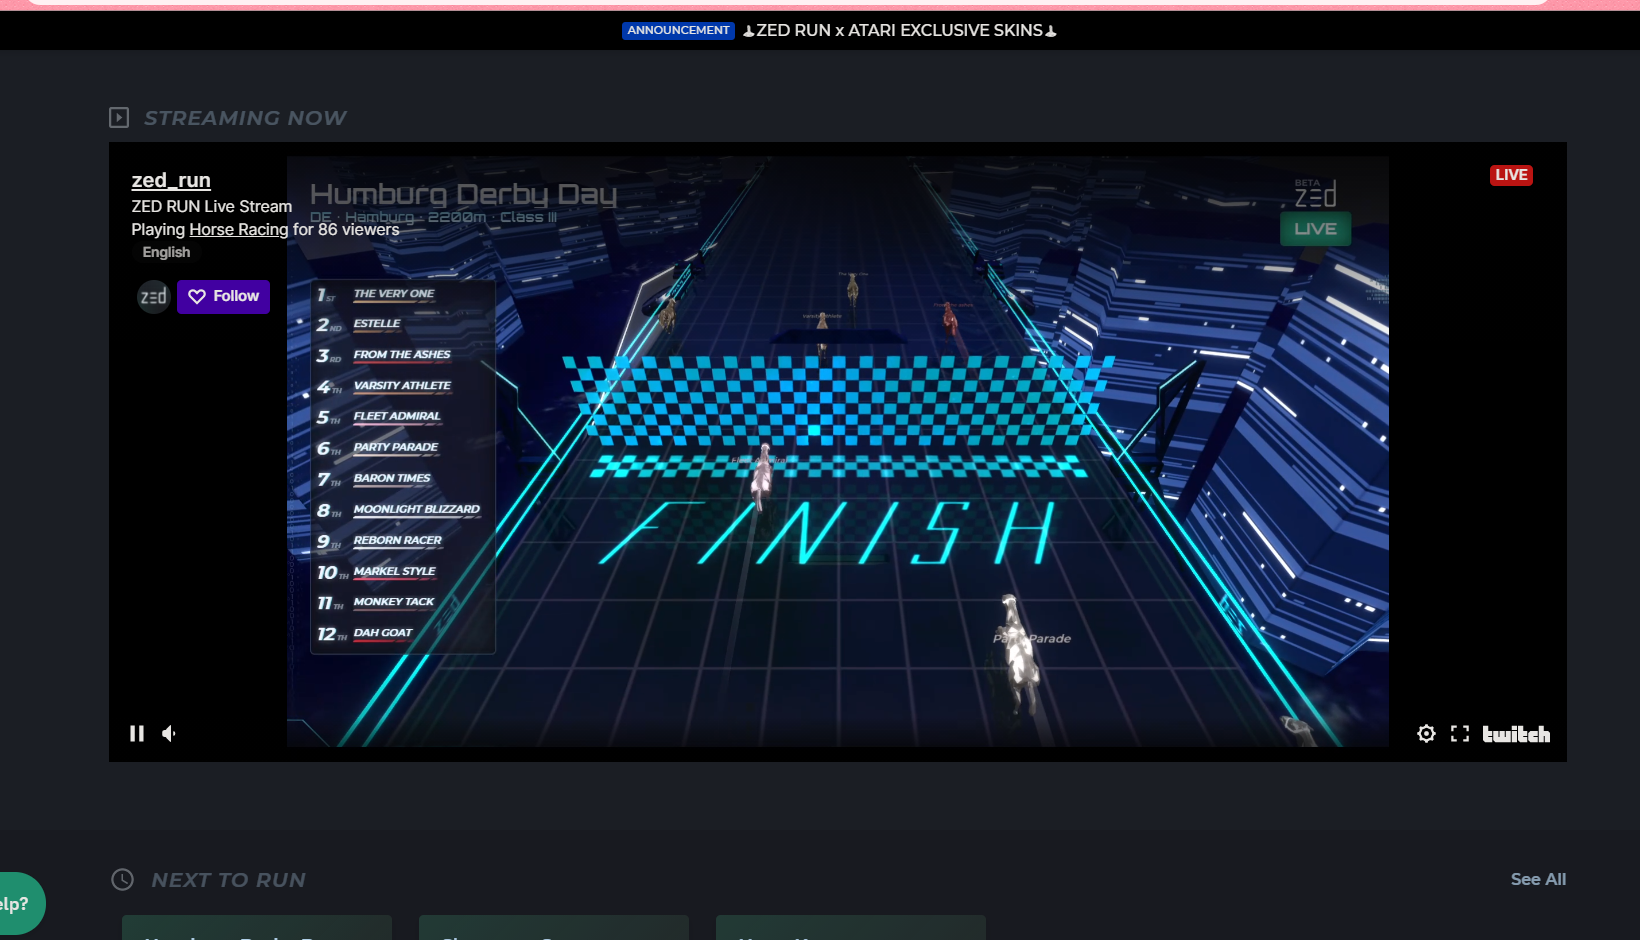Image resolution: width=1640 pixels, height=940 pixels.
Task: Click the NEXT TO RUN heading
Action: click(x=228, y=880)
